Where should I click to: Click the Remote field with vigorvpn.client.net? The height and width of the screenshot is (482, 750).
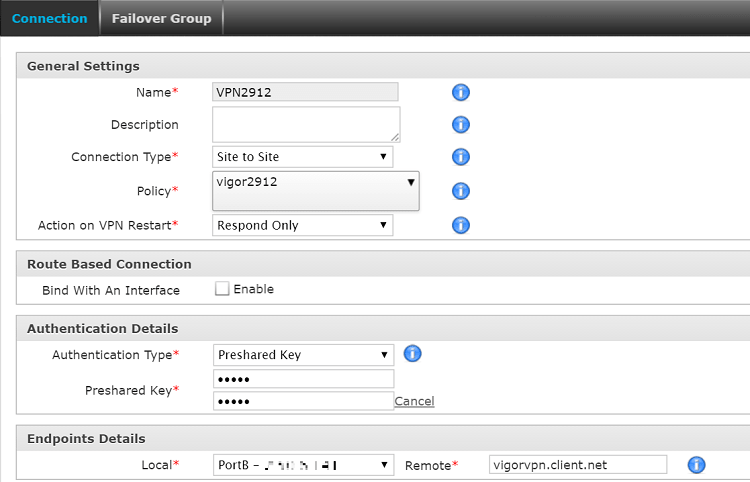tap(578, 465)
